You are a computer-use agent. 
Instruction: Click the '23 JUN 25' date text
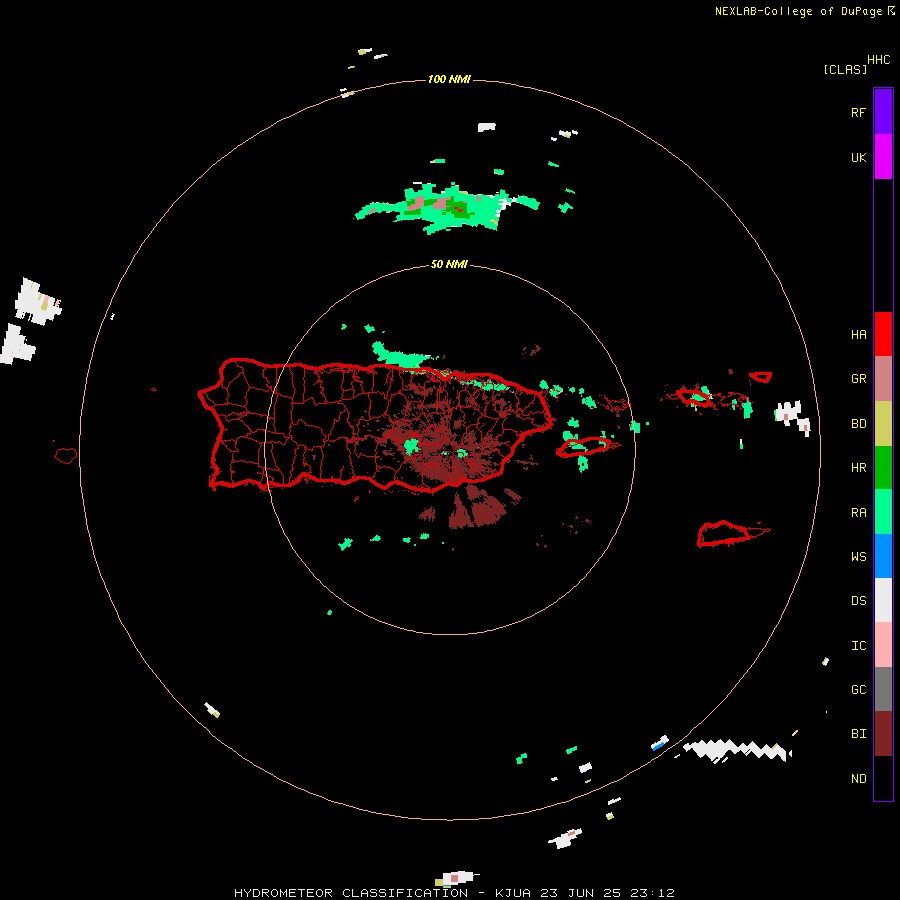click(581, 893)
